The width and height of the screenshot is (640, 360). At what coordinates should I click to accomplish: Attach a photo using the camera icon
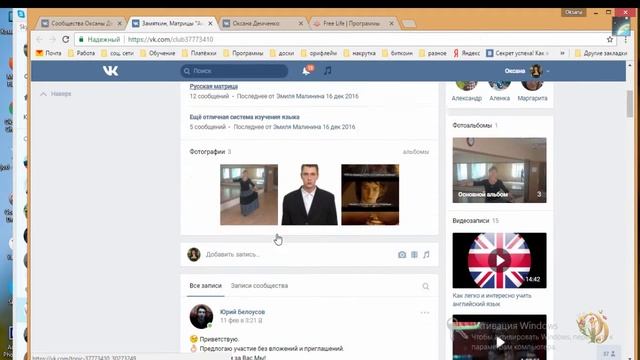point(402,255)
